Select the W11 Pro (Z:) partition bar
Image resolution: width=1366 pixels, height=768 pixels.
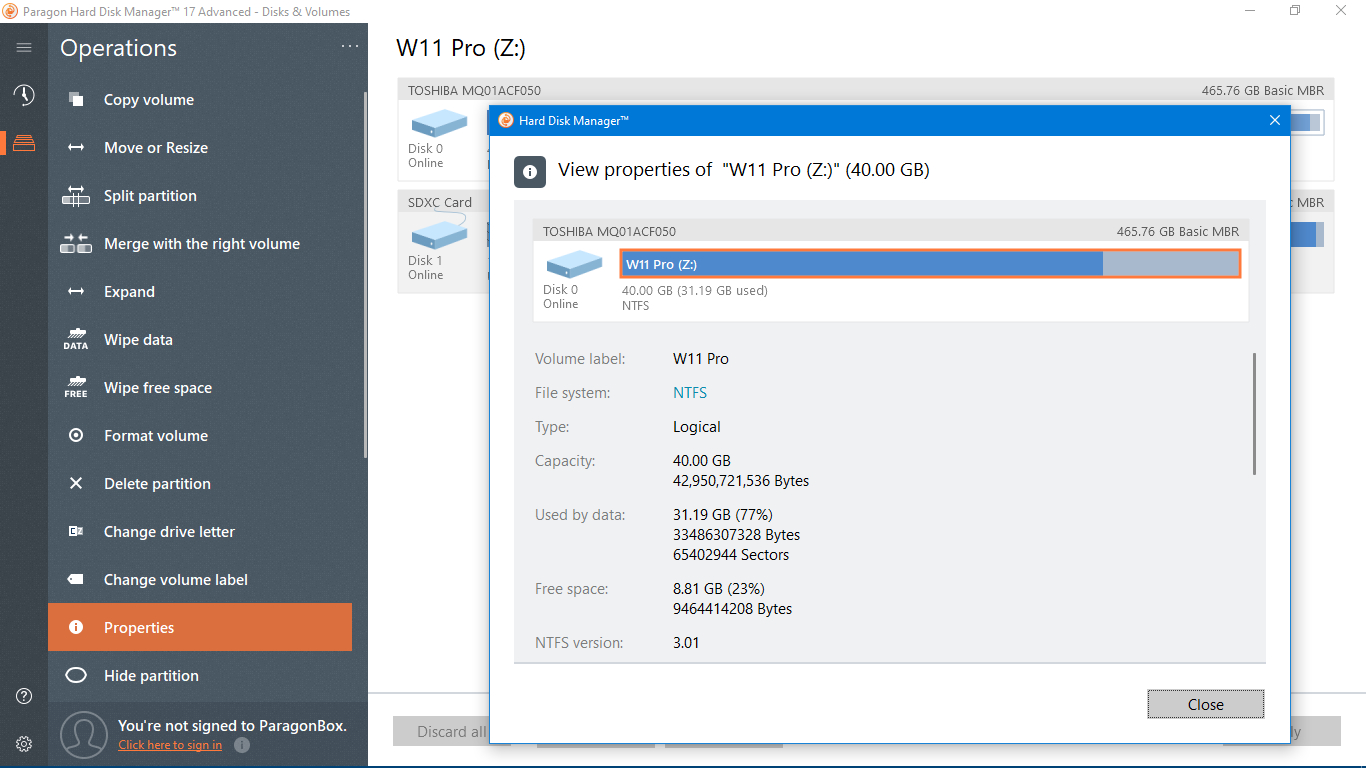[930, 264]
